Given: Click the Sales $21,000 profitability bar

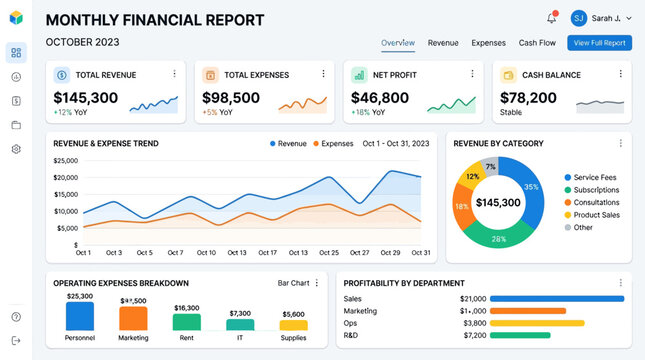Looking at the screenshot, I should tap(557, 299).
